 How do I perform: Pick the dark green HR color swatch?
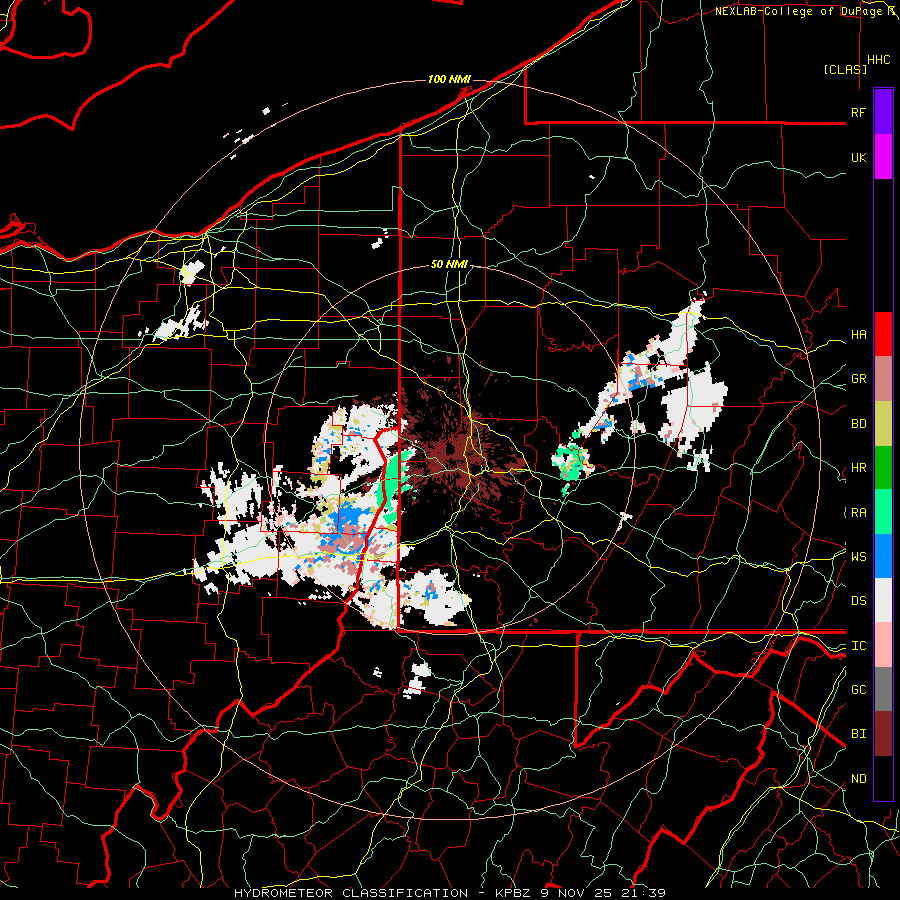tap(883, 467)
